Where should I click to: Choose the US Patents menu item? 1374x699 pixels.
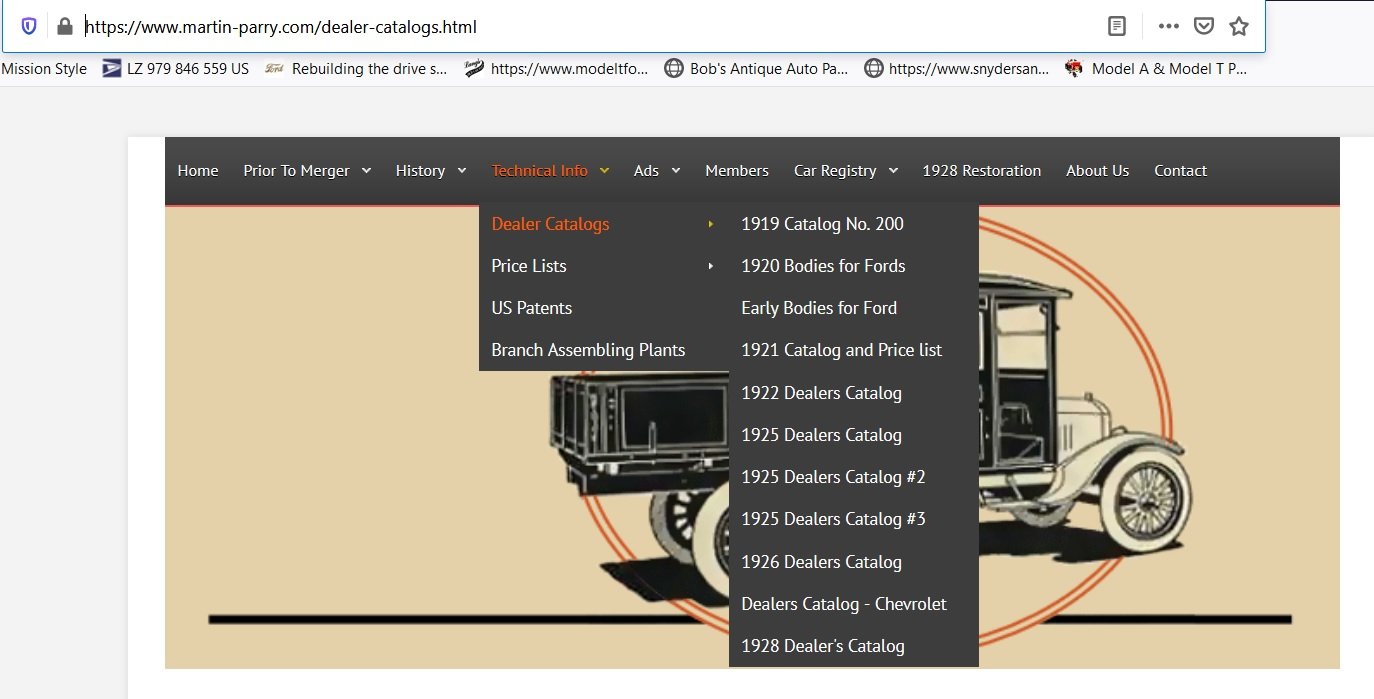(531, 308)
